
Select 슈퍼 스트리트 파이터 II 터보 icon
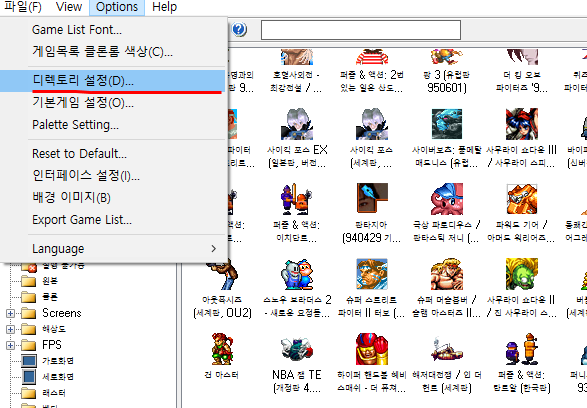[372, 274]
